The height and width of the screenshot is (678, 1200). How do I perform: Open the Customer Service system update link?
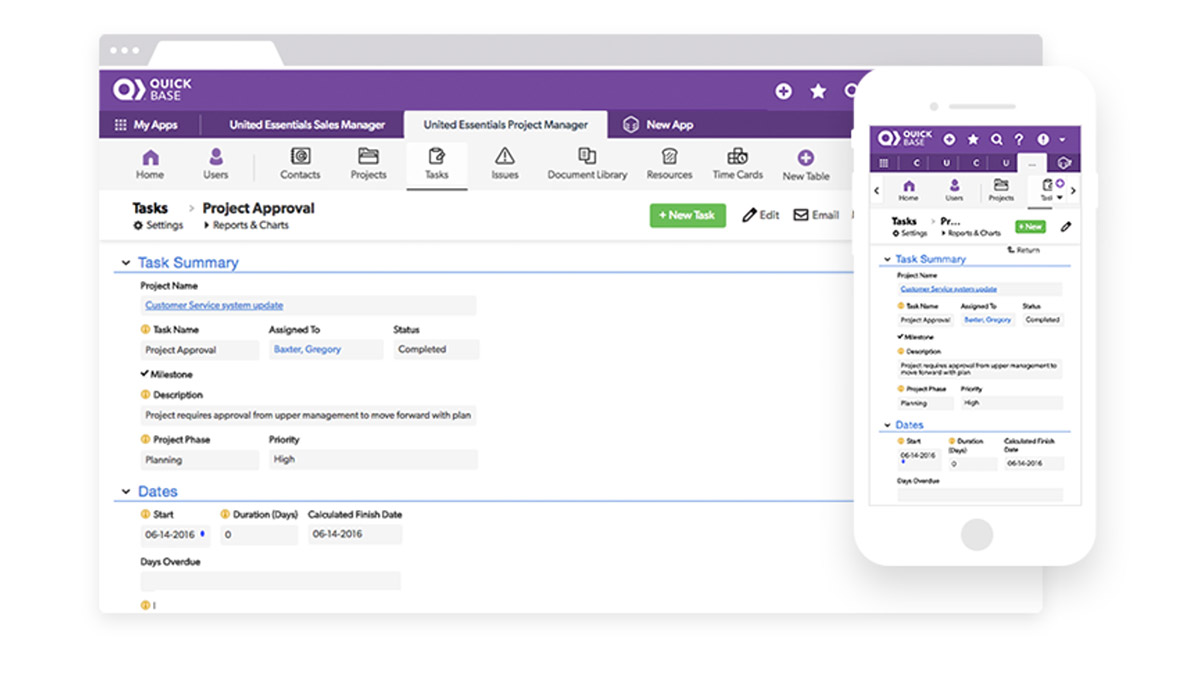[x=214, y=306]
